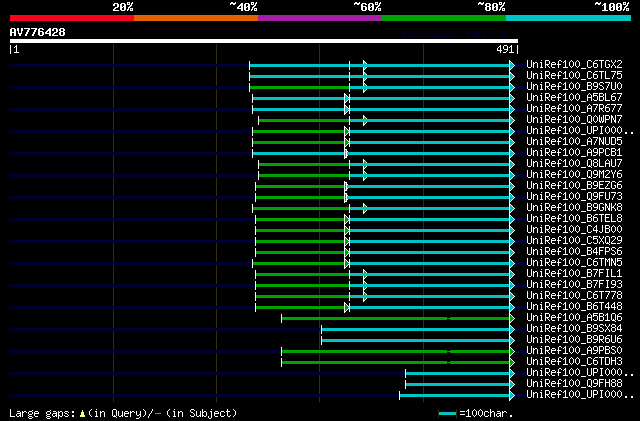Click the end arrowhead of the UniRef100_C6TGX2 alignment
640x421 pixels.
512,65
